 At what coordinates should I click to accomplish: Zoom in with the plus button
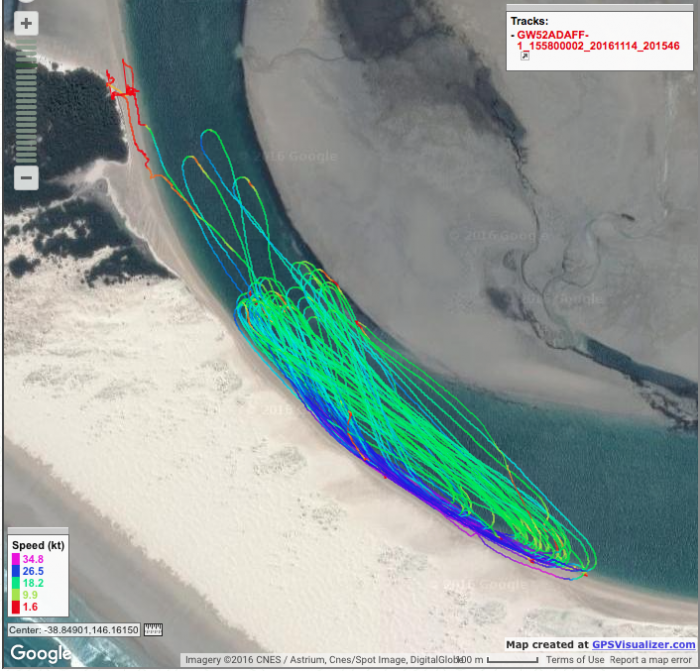coord(27,24)
